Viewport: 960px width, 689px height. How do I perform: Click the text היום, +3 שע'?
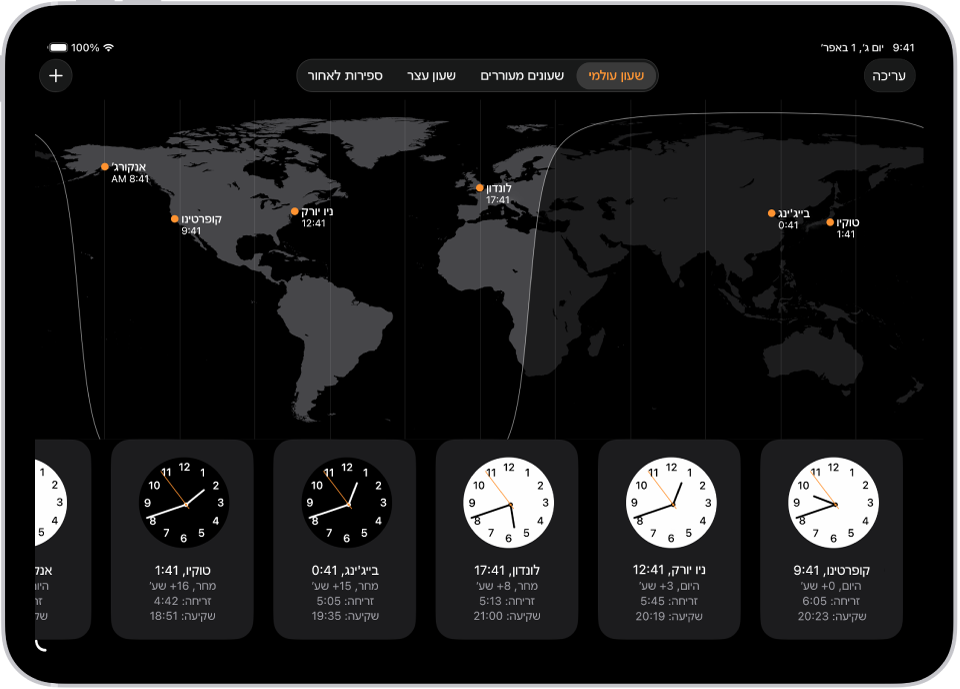669,586
